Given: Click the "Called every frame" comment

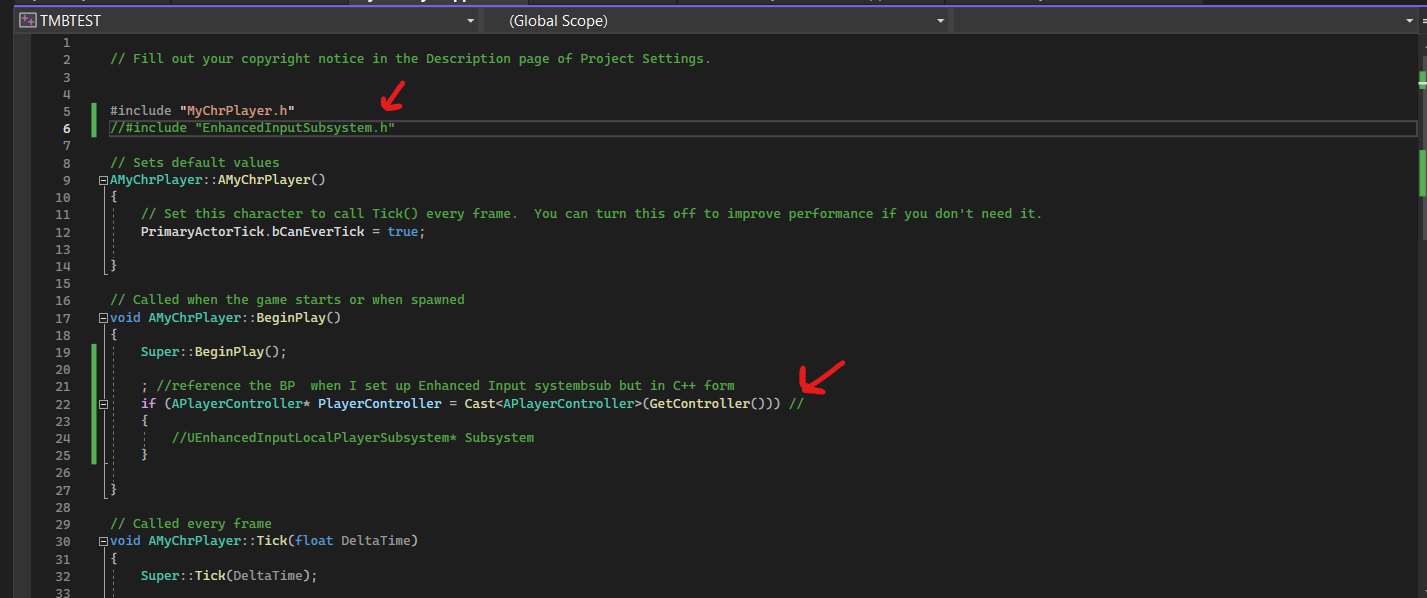Looking at the screenshot, I should [x=191, y=524].
